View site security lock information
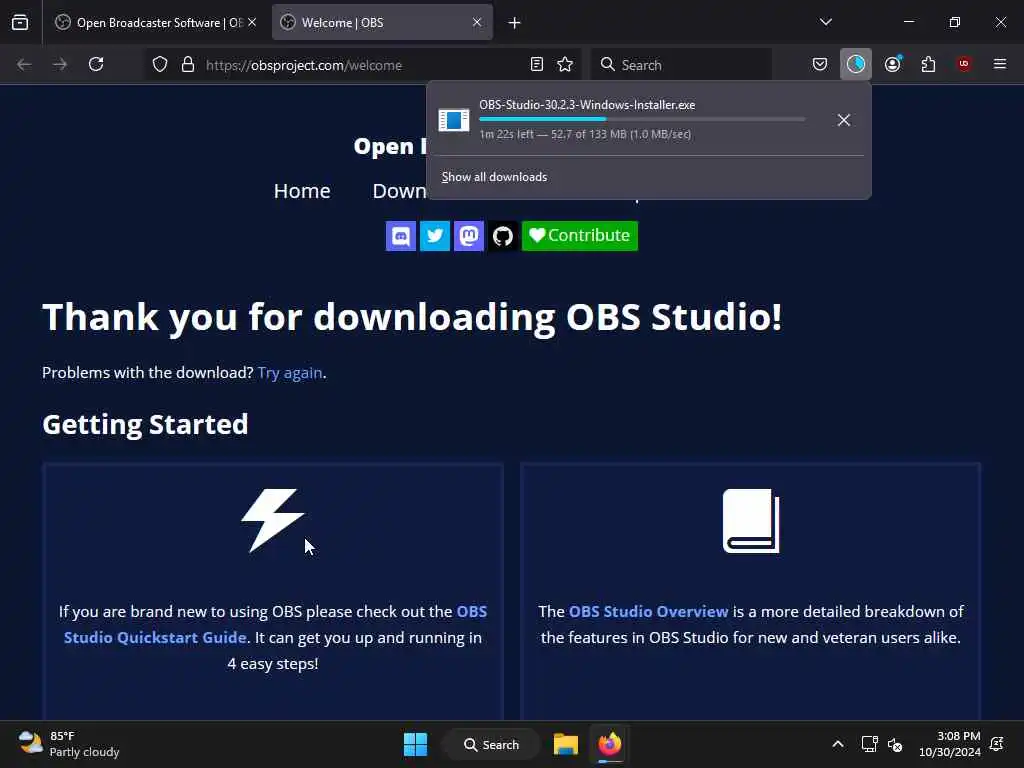This screenshot has height=768, width=1024. pyautogui.click(x=188, y=64)
